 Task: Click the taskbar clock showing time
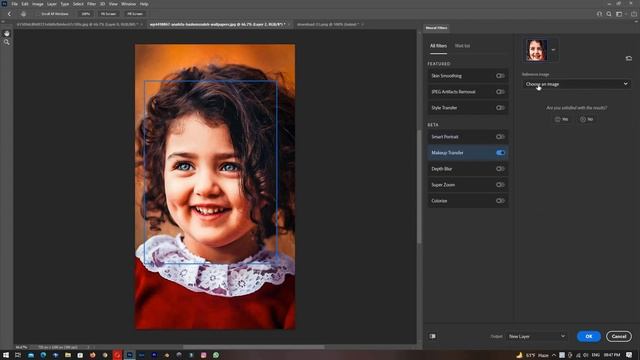click(x=612, y=355)
